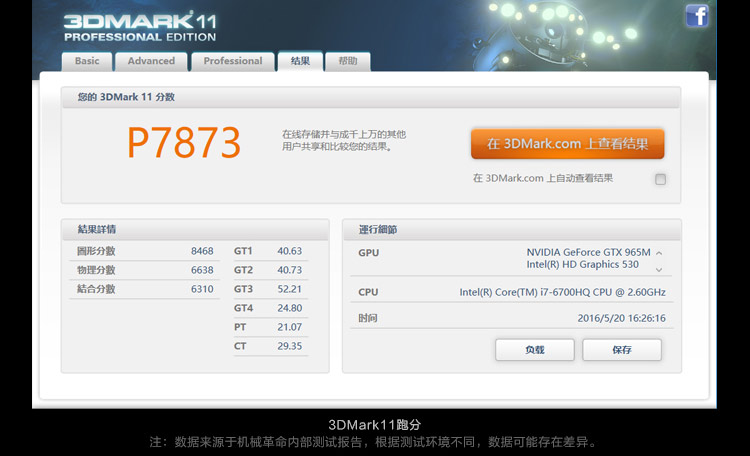Click the 運行細節 panel header

(x=512, y=229)
